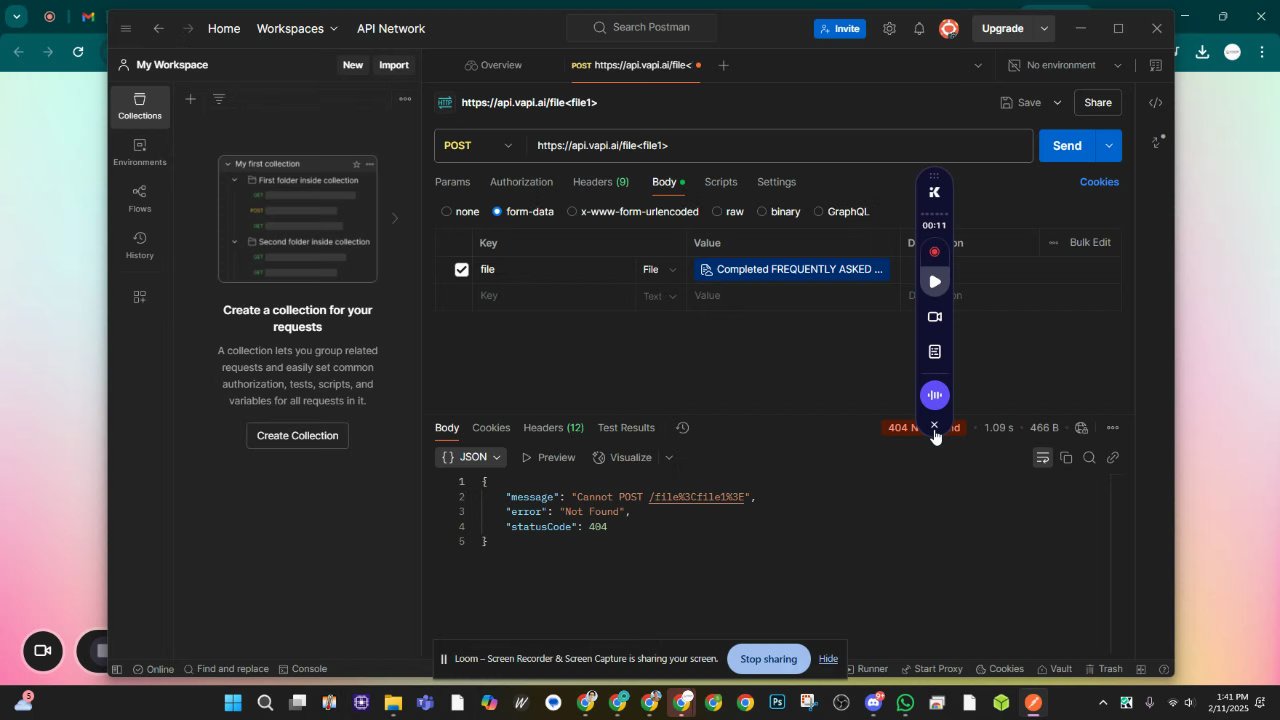Expand the Workspaces menu

click(297, 29)
